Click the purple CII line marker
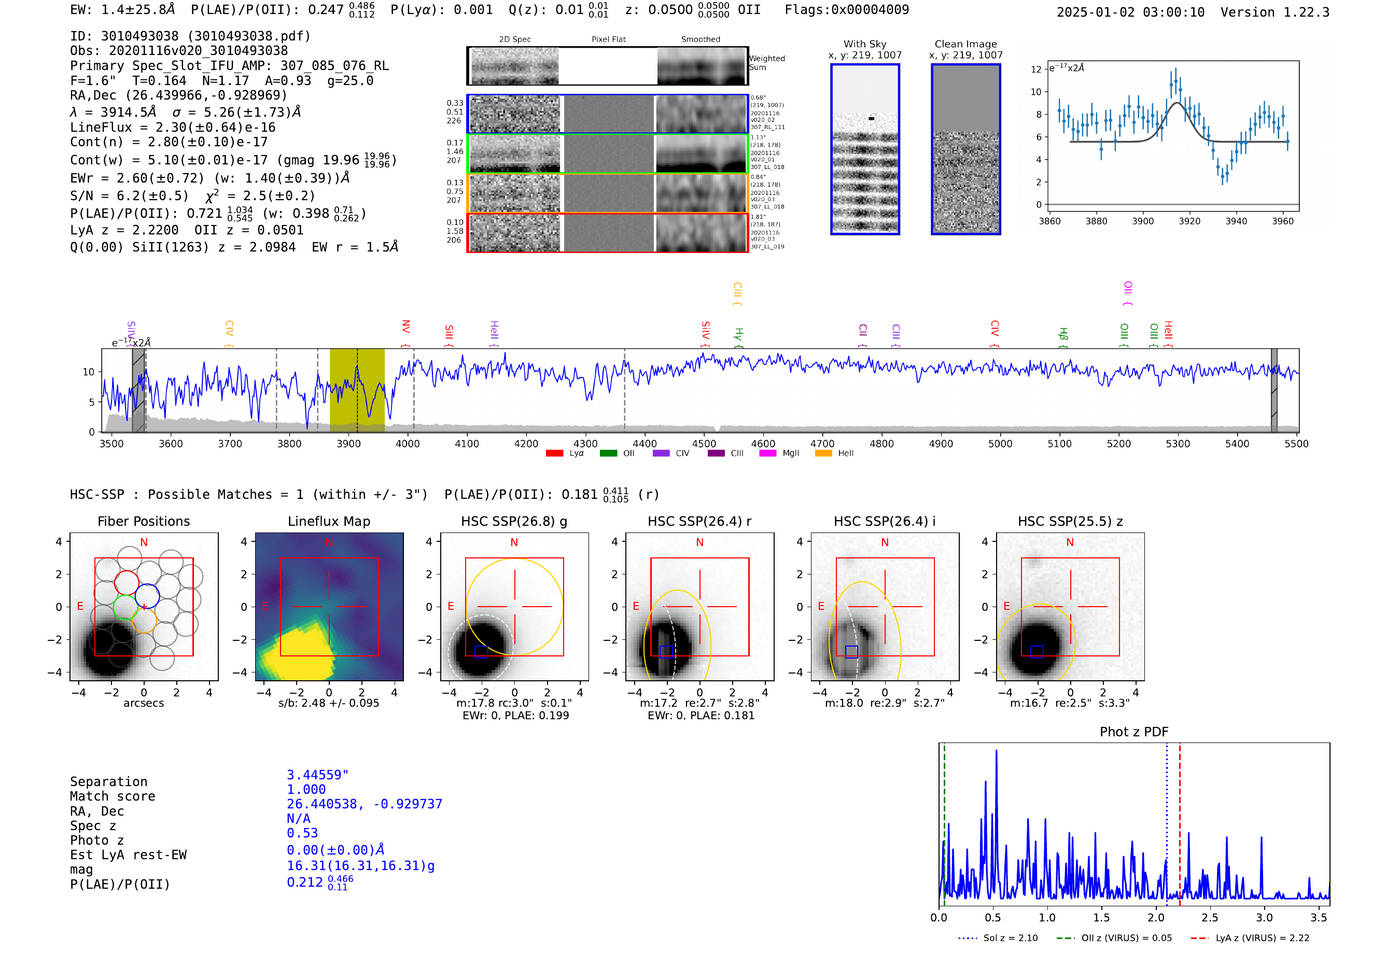 pyautogui.click(x=863, y=335)
